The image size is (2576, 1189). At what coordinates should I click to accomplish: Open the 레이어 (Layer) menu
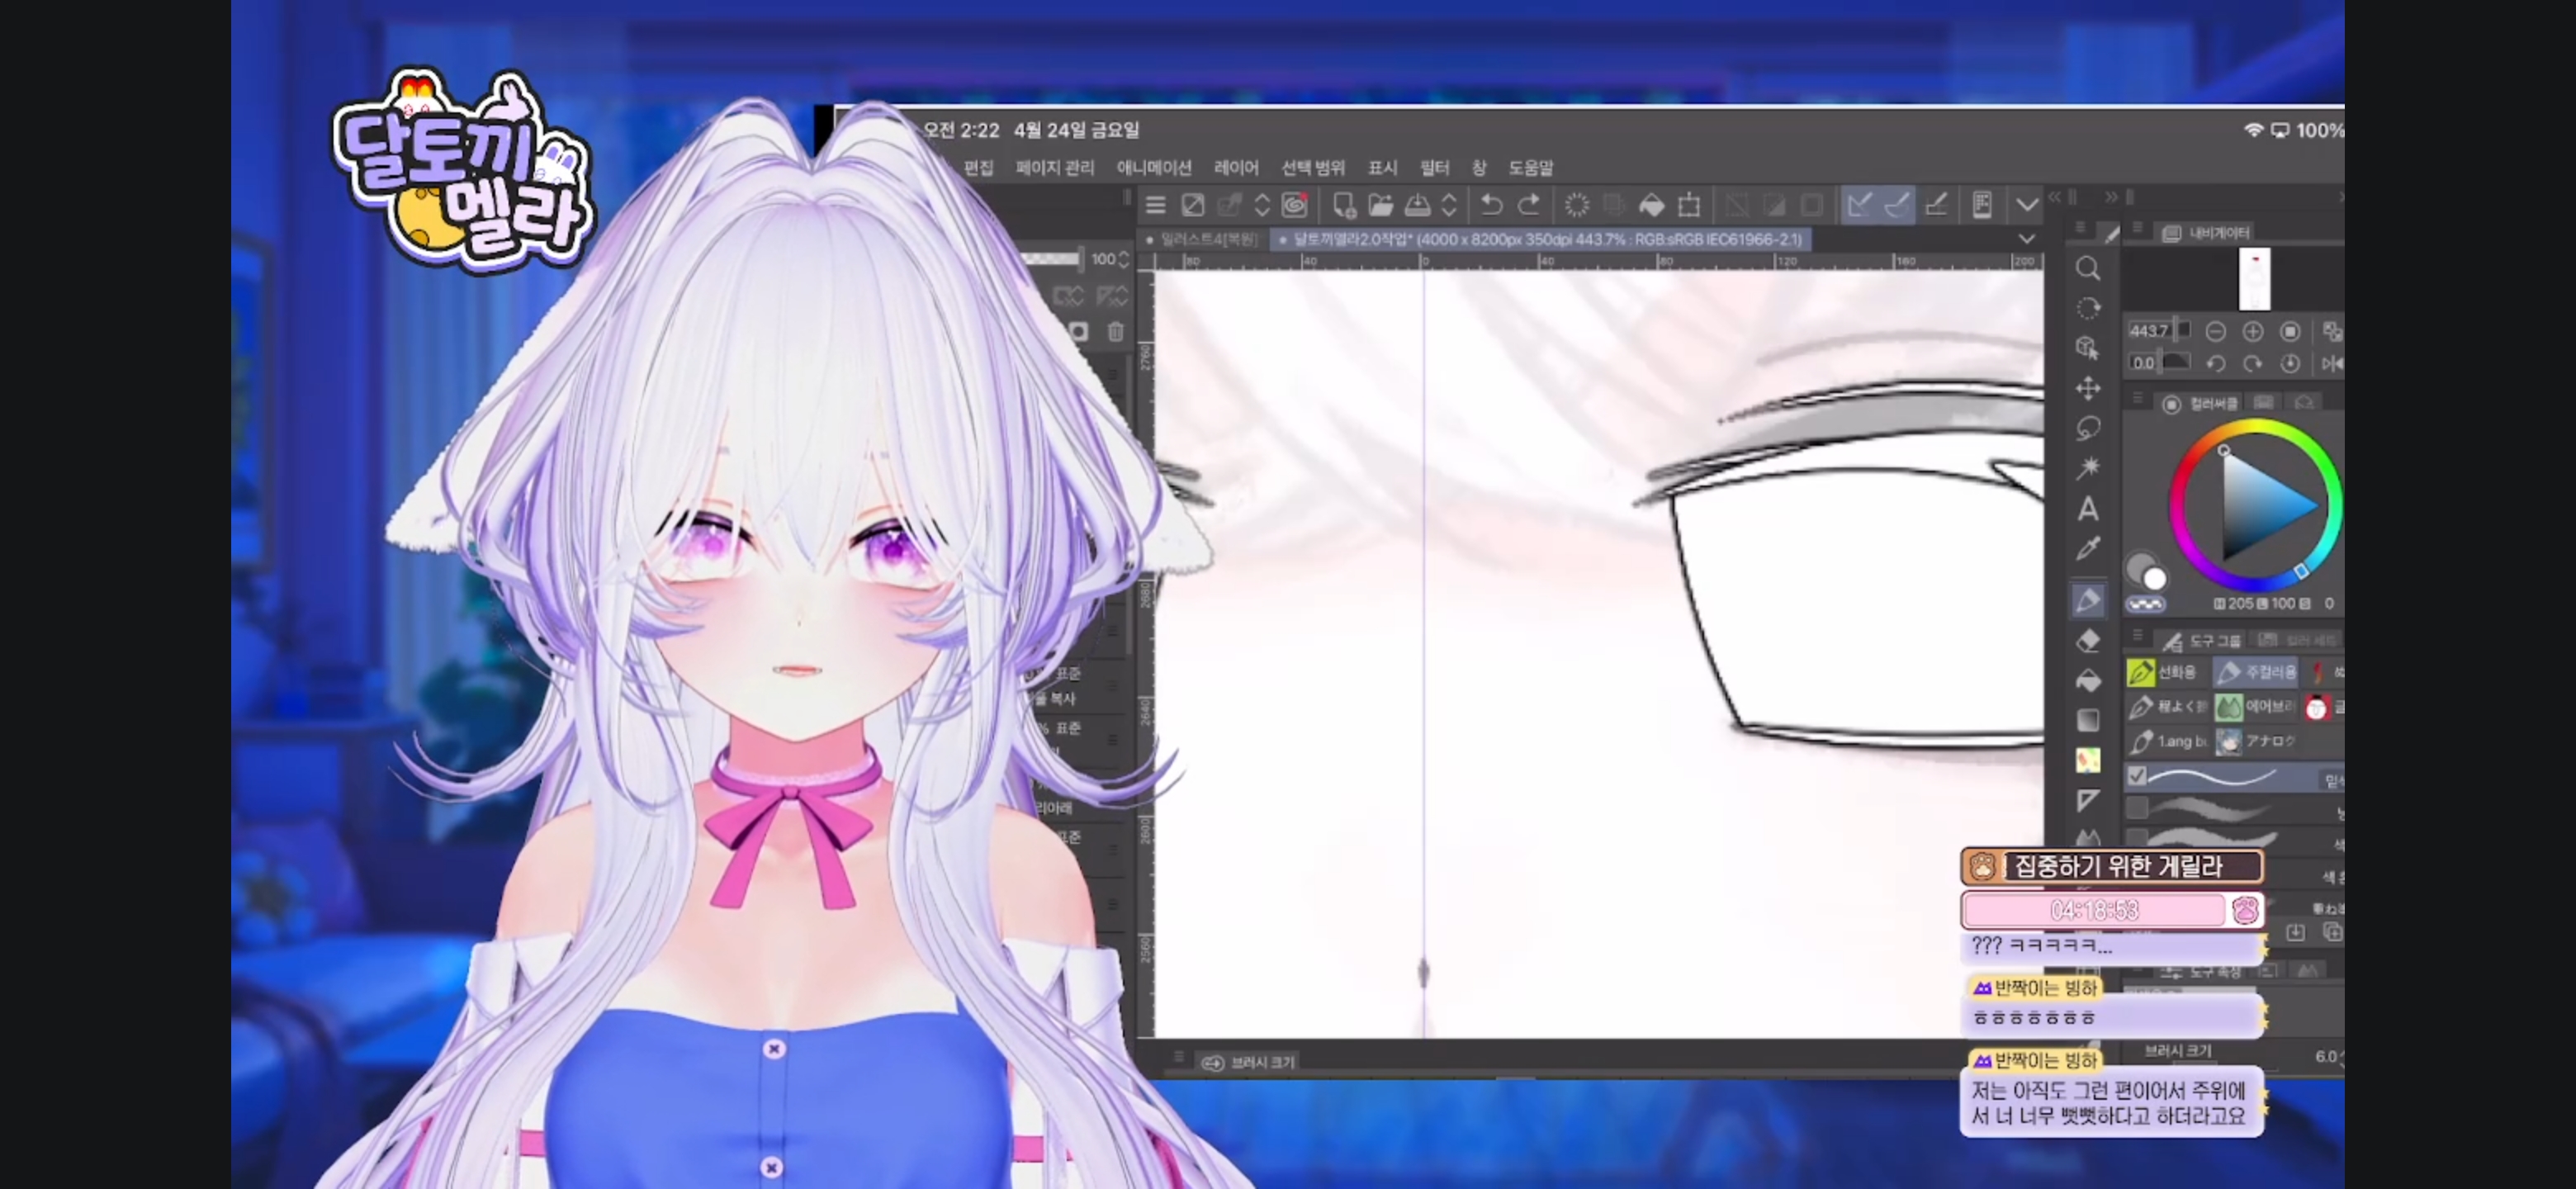(1235, 168)
